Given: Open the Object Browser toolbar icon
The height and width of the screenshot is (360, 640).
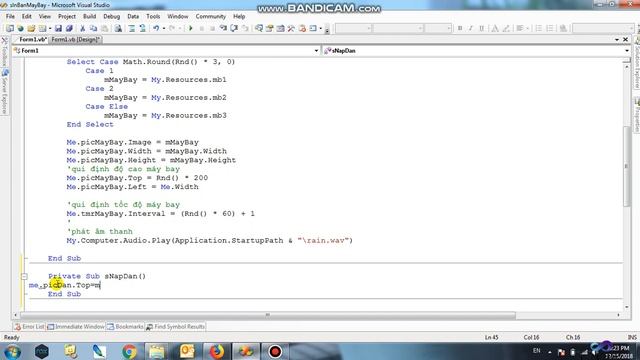Looking at the screenshot, I should coord(280,28).
